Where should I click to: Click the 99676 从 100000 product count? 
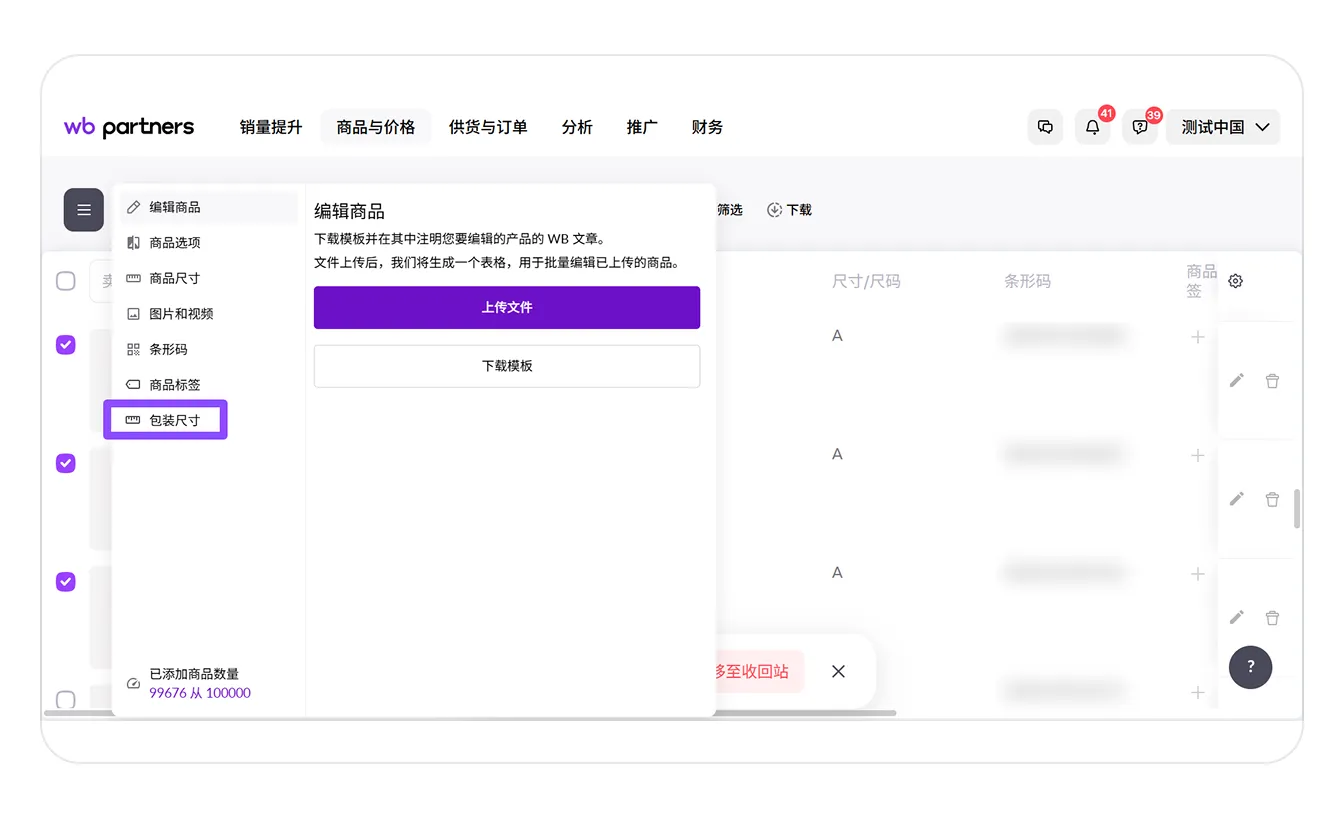point(200,693)
